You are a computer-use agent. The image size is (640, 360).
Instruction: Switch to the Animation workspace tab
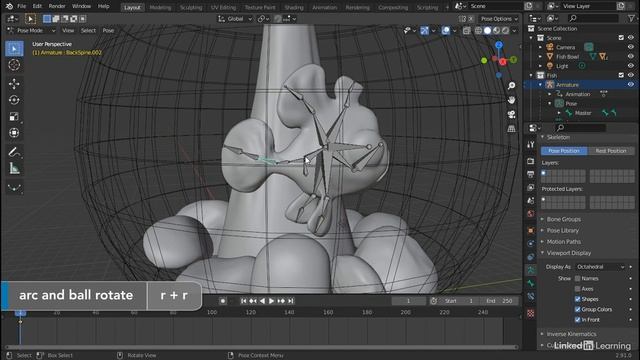(x=324, y=7)
